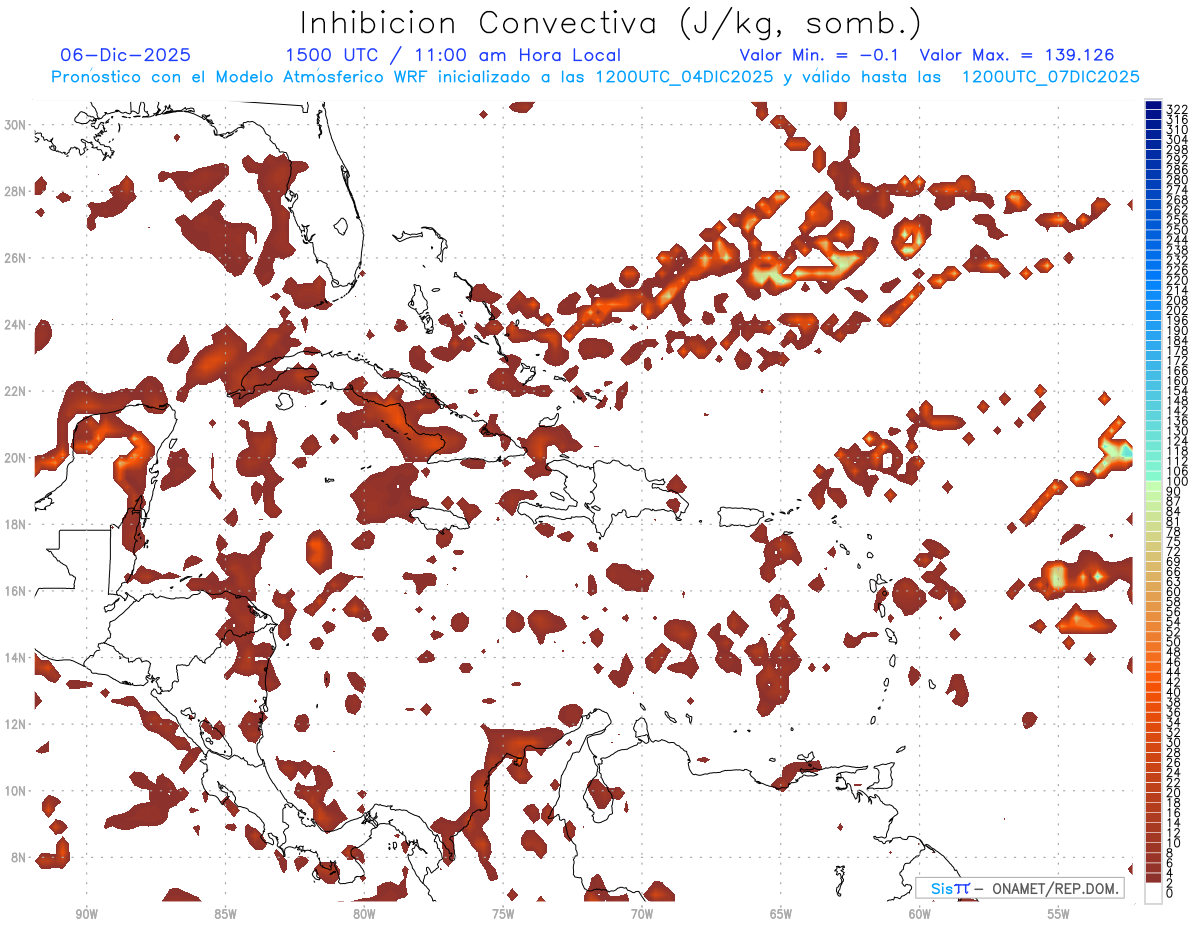The image size is (1200, 927).
Task: Click the '65W' longitude label
Action: pyautogui.click(x=781, y=914)
